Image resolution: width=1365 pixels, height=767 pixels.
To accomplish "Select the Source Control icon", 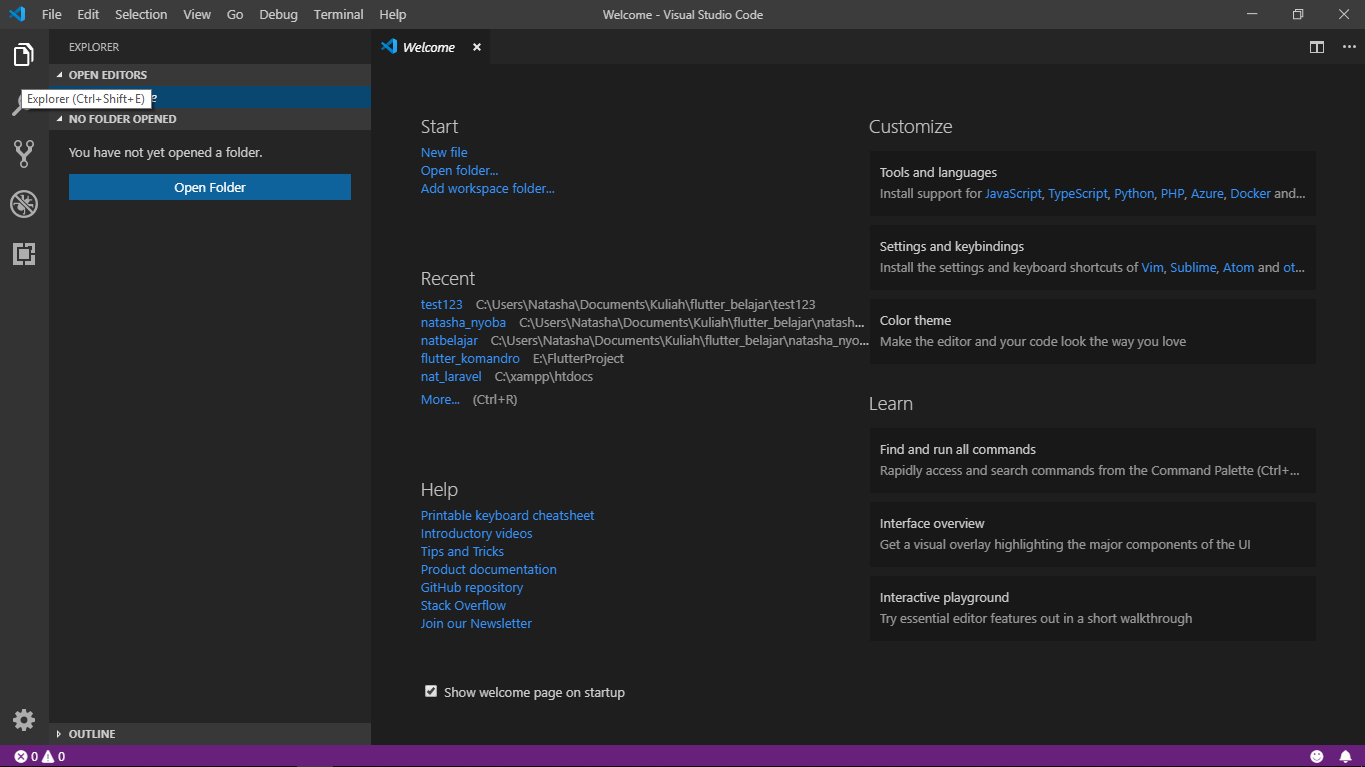I will [x=23, y=153].
